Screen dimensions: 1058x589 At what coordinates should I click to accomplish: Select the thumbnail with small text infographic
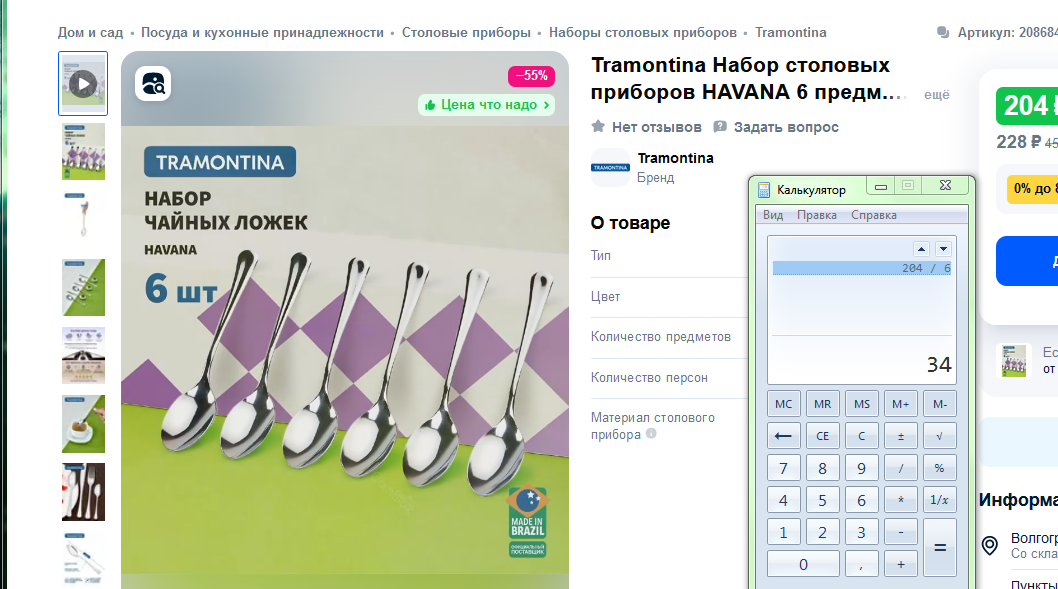click(x=83, y=356)
